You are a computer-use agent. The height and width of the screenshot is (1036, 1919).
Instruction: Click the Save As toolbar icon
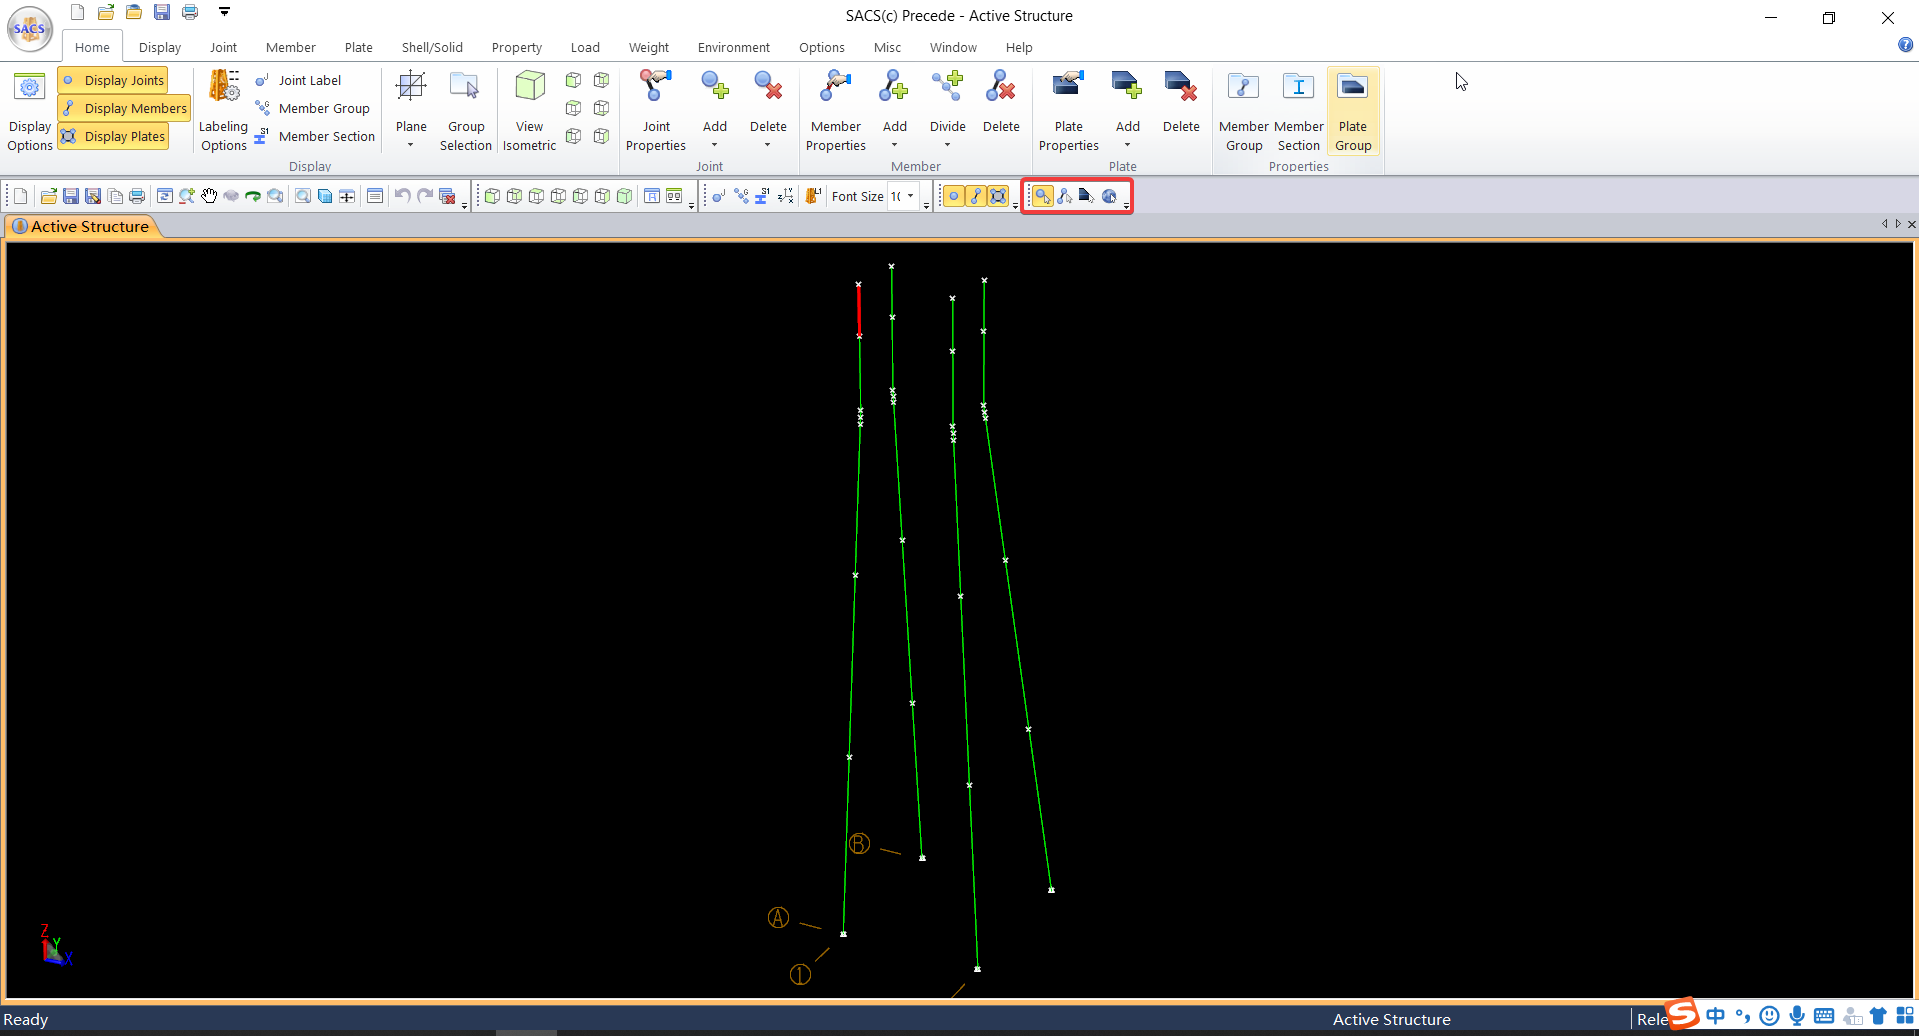(93, 196)
